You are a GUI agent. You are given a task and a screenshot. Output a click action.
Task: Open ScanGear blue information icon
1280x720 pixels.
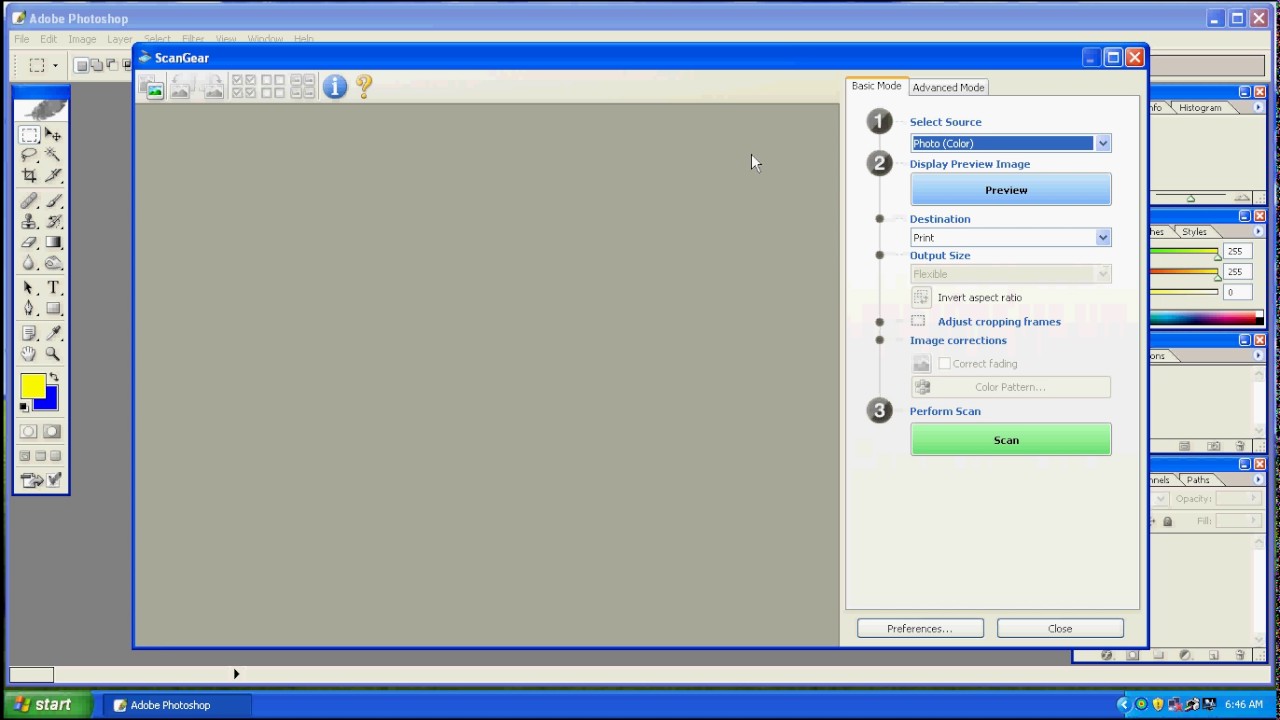click(335, 87)
